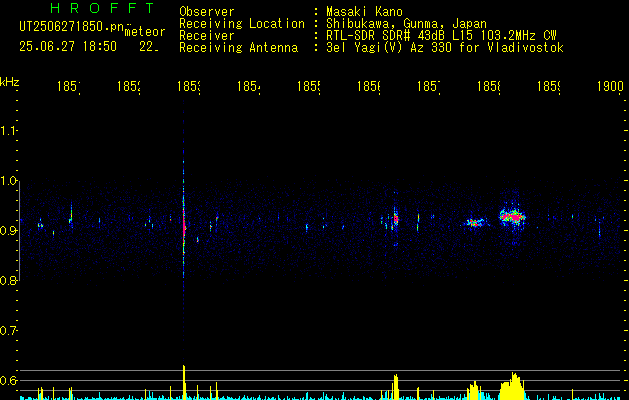Click the "22." value beside the date
Viewport: 629px width, 400px height.
(149, 47)
